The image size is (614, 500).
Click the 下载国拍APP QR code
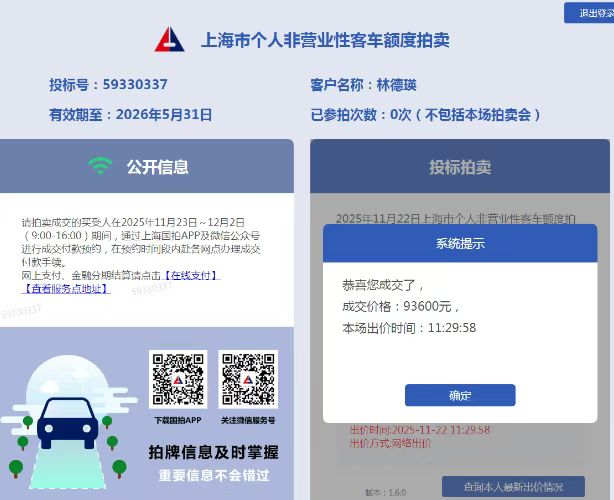click(x=178, y=379)
